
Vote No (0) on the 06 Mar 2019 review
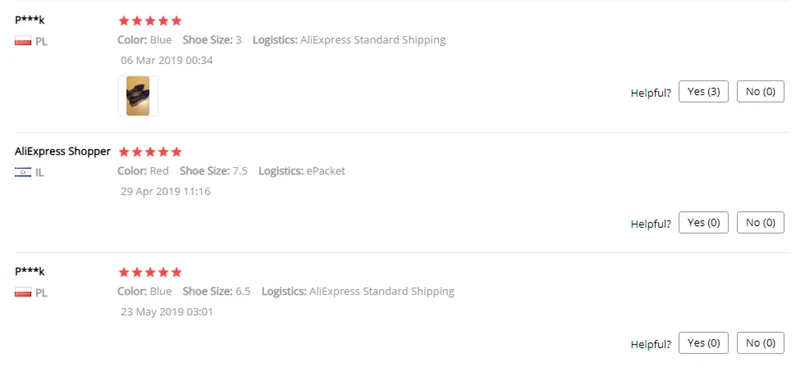coord(760,92)
